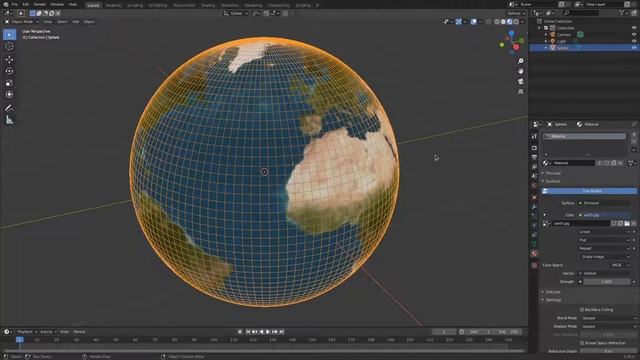
Task: Open the Object Mode dropdown
Action: tap(22, 22)
